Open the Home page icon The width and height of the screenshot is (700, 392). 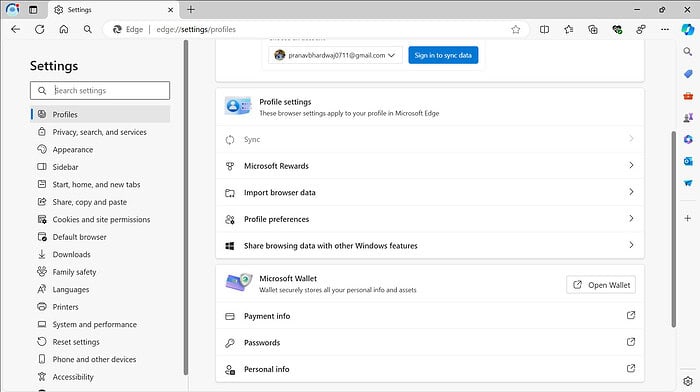64,29
